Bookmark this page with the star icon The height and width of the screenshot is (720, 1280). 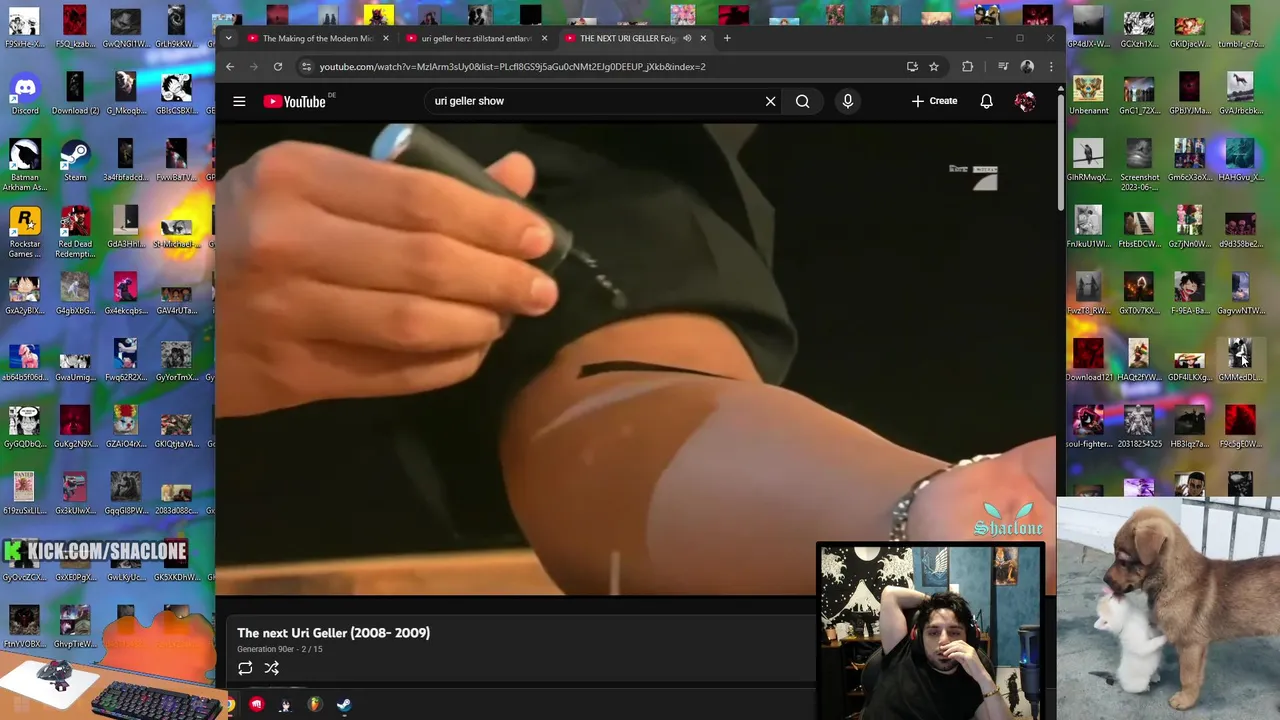[x=934, y=67]
